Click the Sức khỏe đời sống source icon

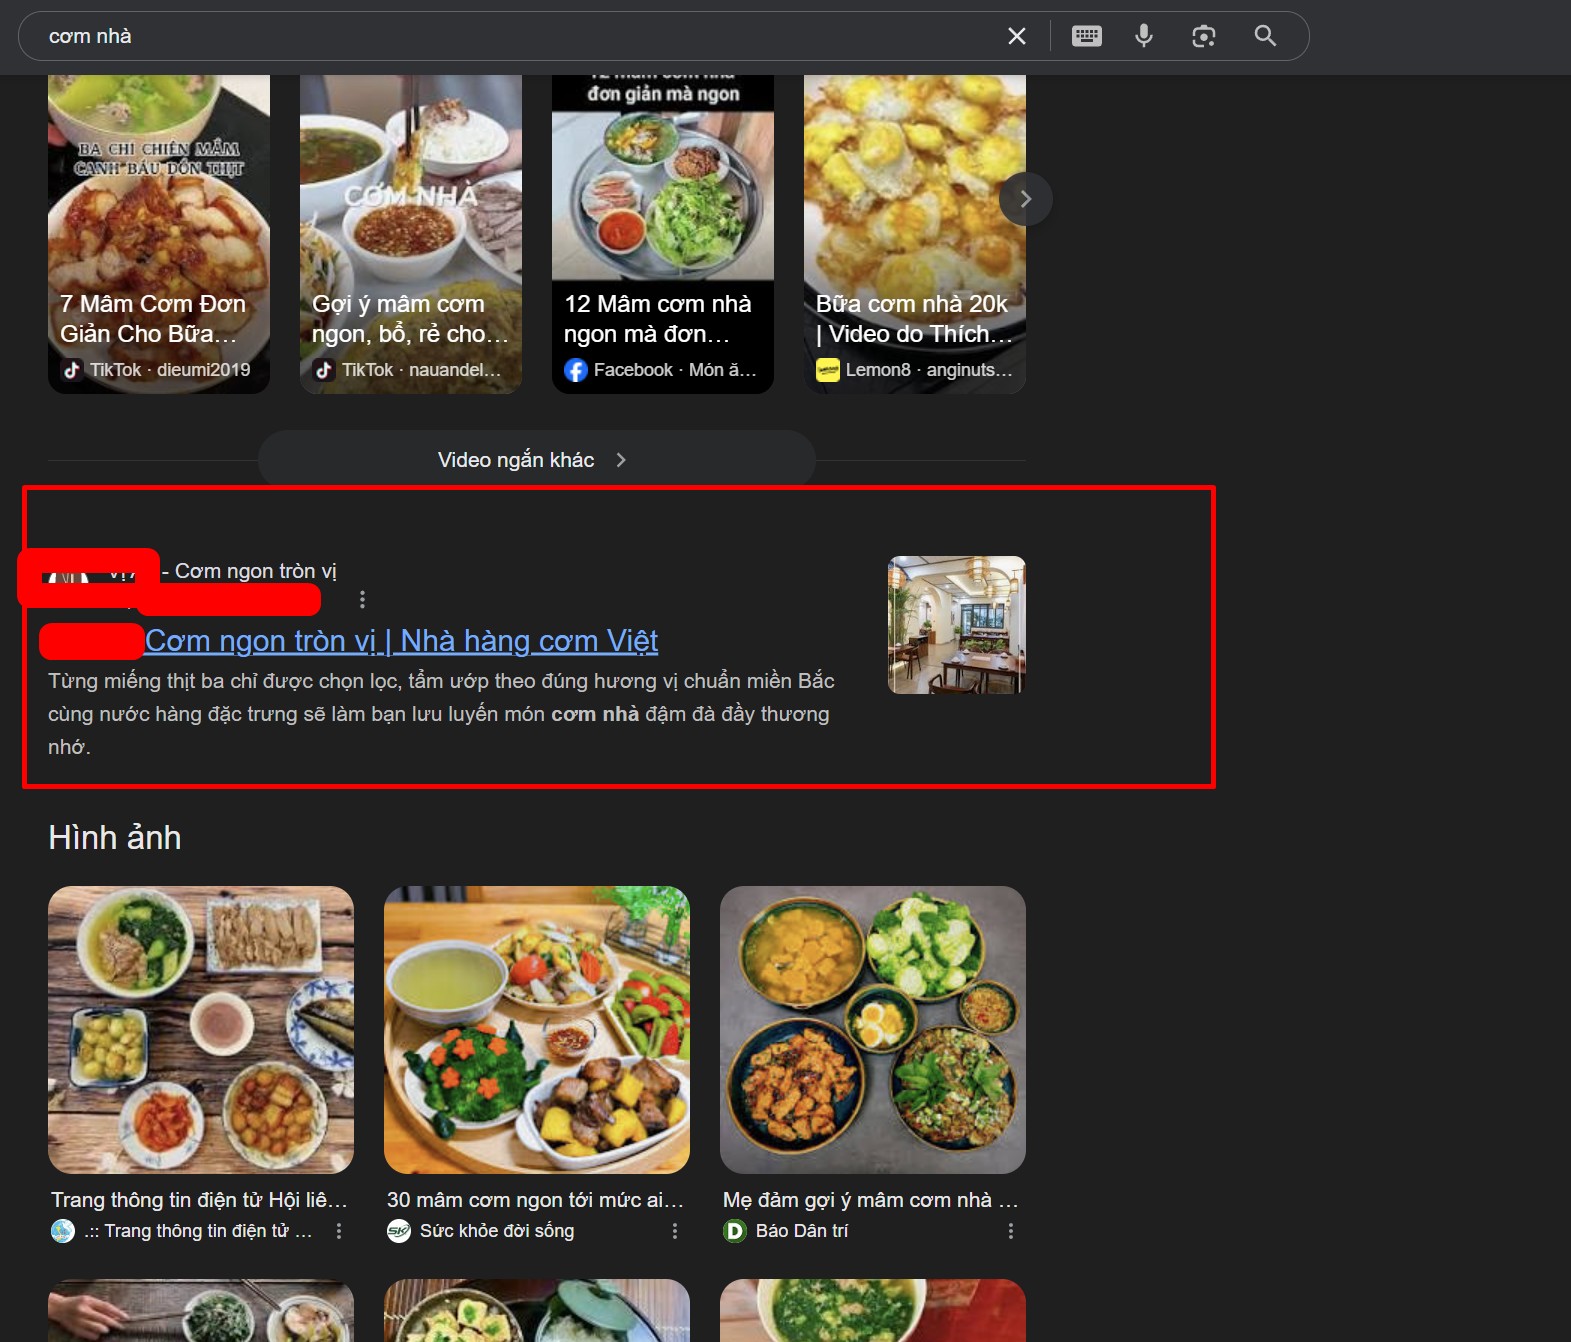(x=399, y=1231)
